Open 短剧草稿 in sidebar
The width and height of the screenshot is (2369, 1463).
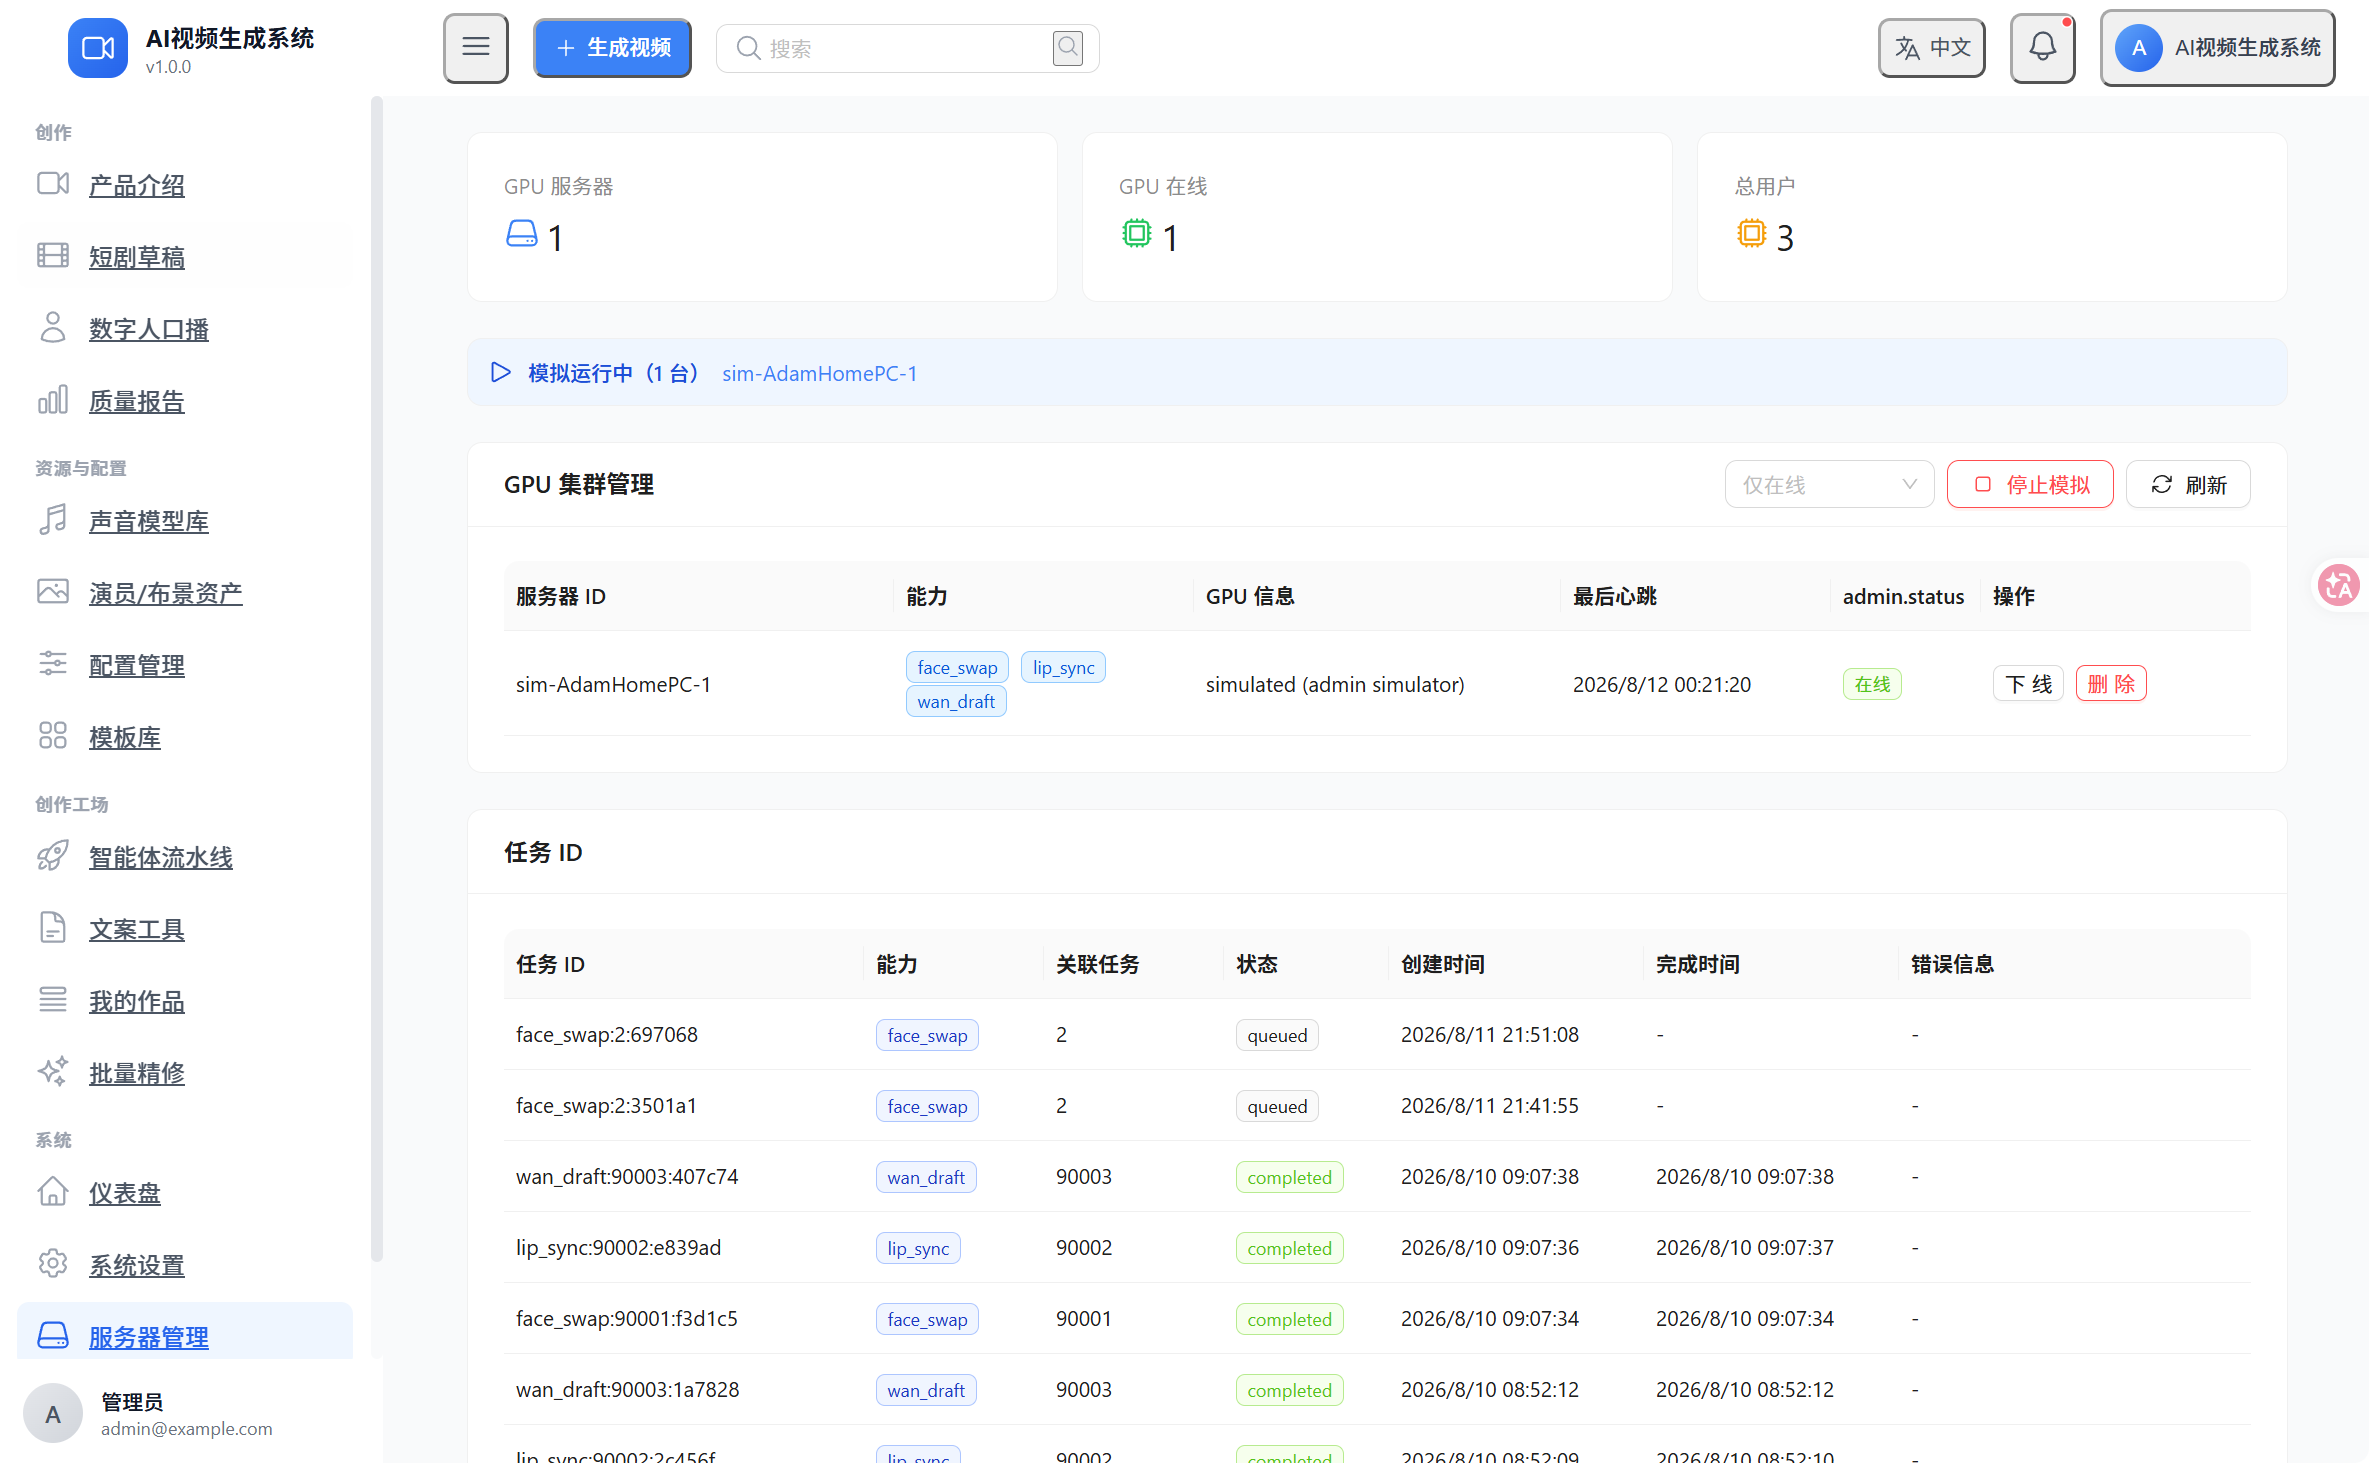tap(137, 258)
